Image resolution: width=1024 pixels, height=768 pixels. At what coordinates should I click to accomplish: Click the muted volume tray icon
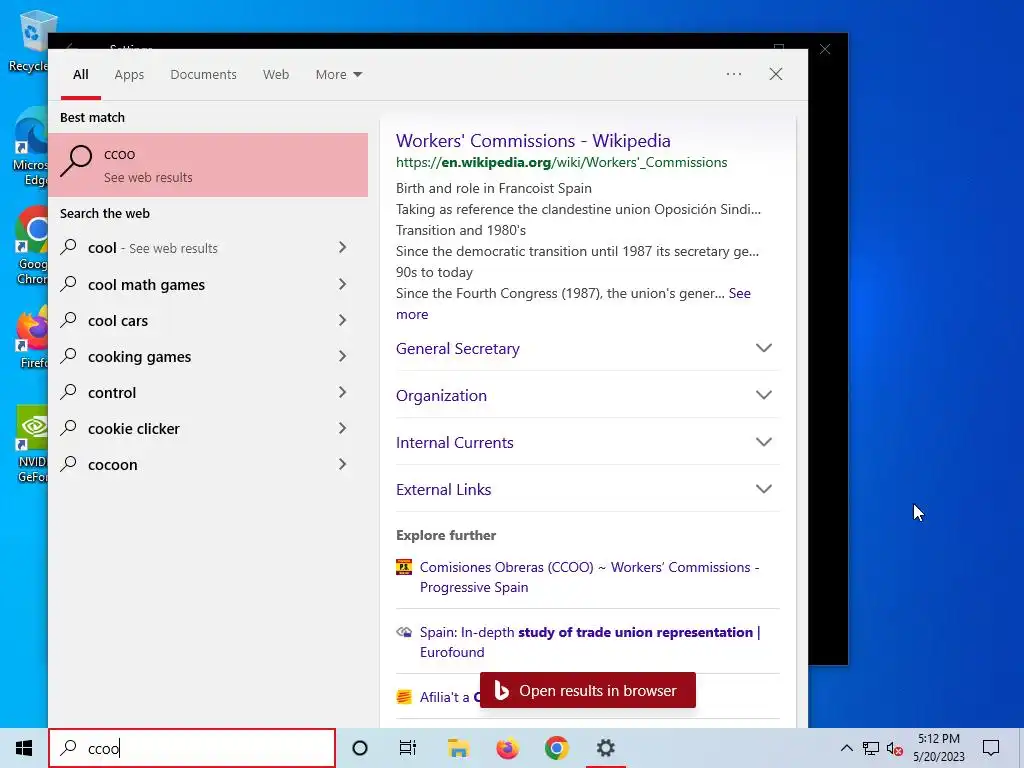tap(895, 748)
